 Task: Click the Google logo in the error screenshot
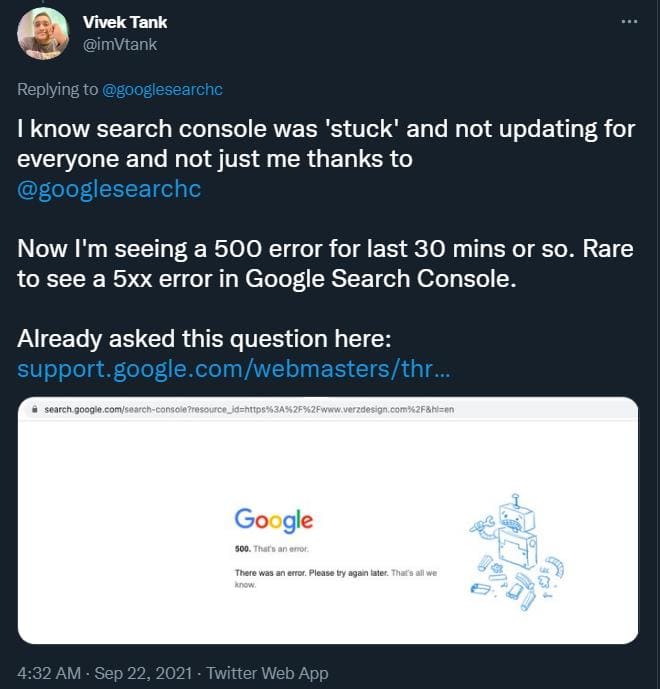point(273,520)
